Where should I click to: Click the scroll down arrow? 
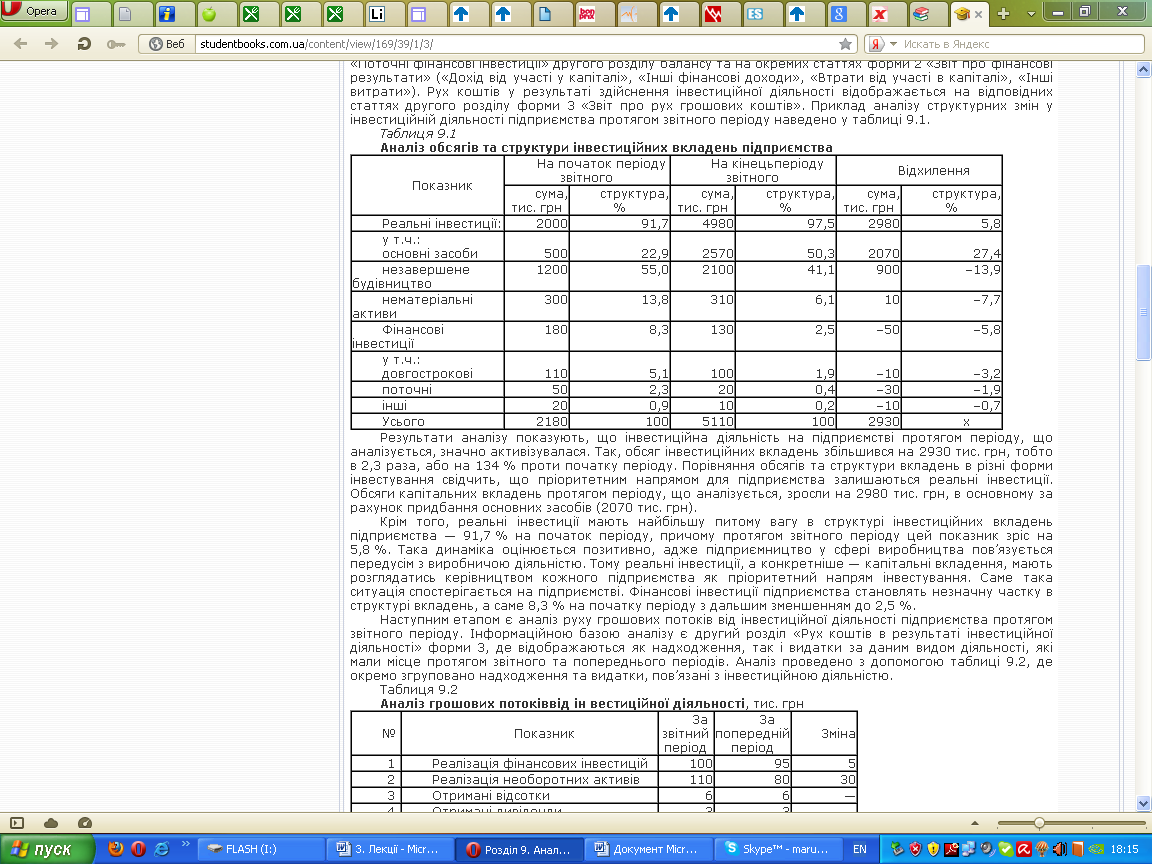pyautogui.click(x=1143, y=803)
